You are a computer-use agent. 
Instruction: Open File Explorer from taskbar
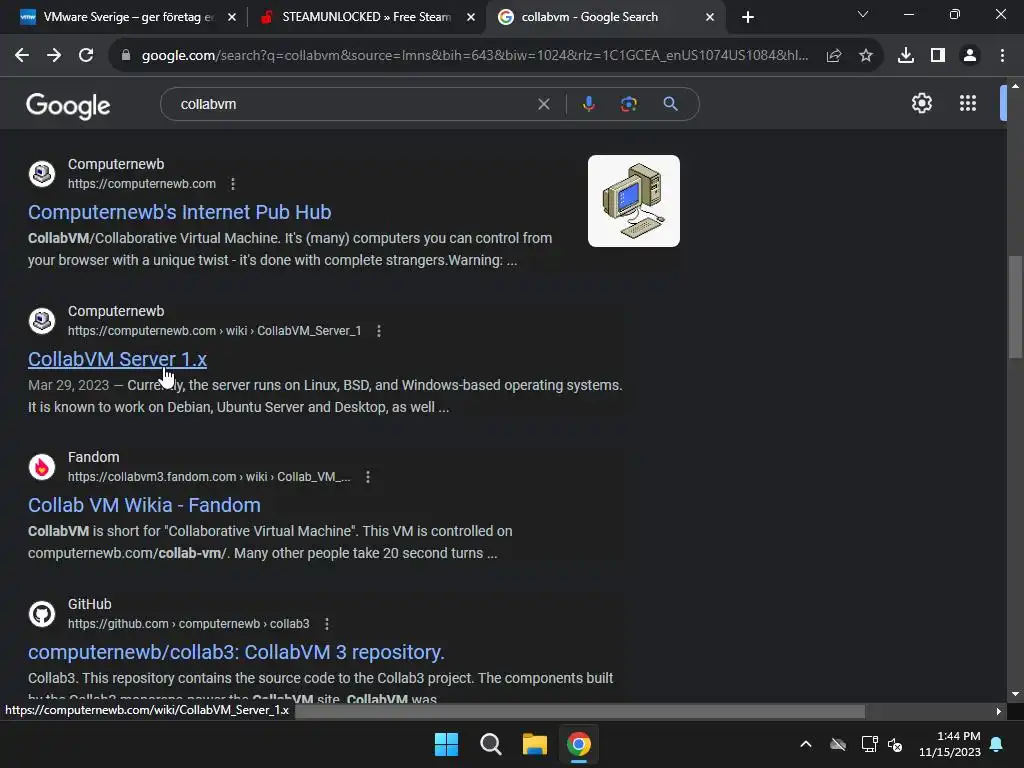534,744
